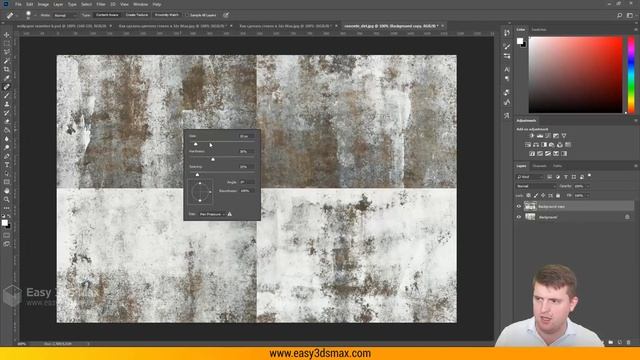Viewport: 640px width, 360px height.
Task: Select the Pen tool
Action: coord(7,156)
